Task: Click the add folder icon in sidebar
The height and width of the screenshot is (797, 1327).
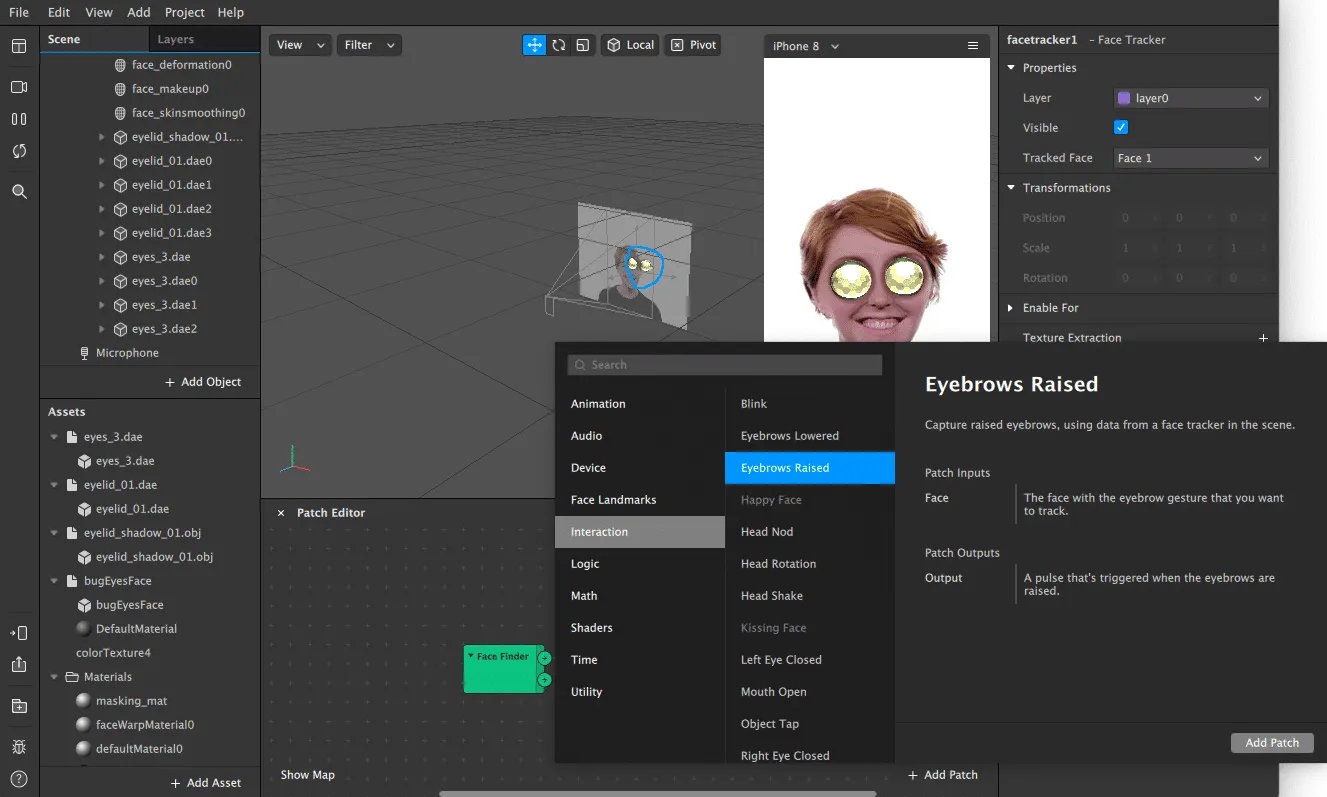Action: [x=19, y=706]
